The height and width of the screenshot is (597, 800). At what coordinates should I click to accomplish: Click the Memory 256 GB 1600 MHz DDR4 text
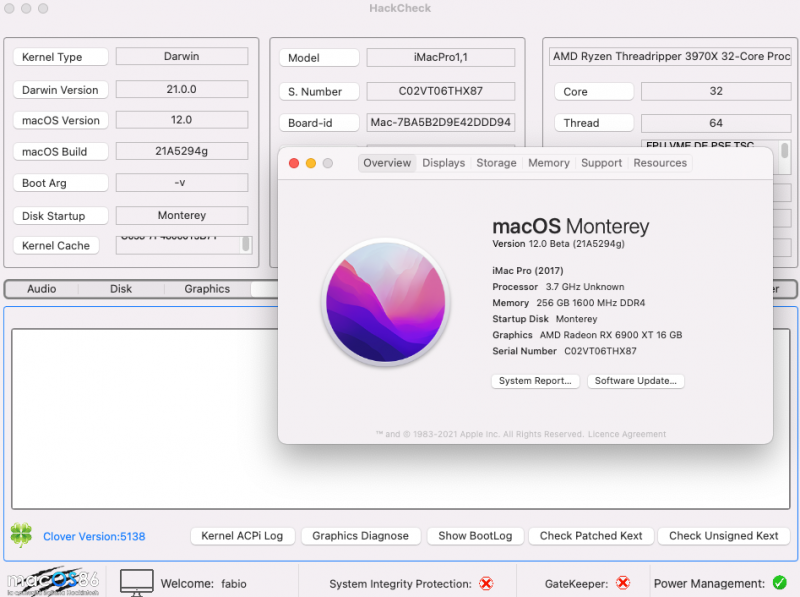tap(568, 303)
